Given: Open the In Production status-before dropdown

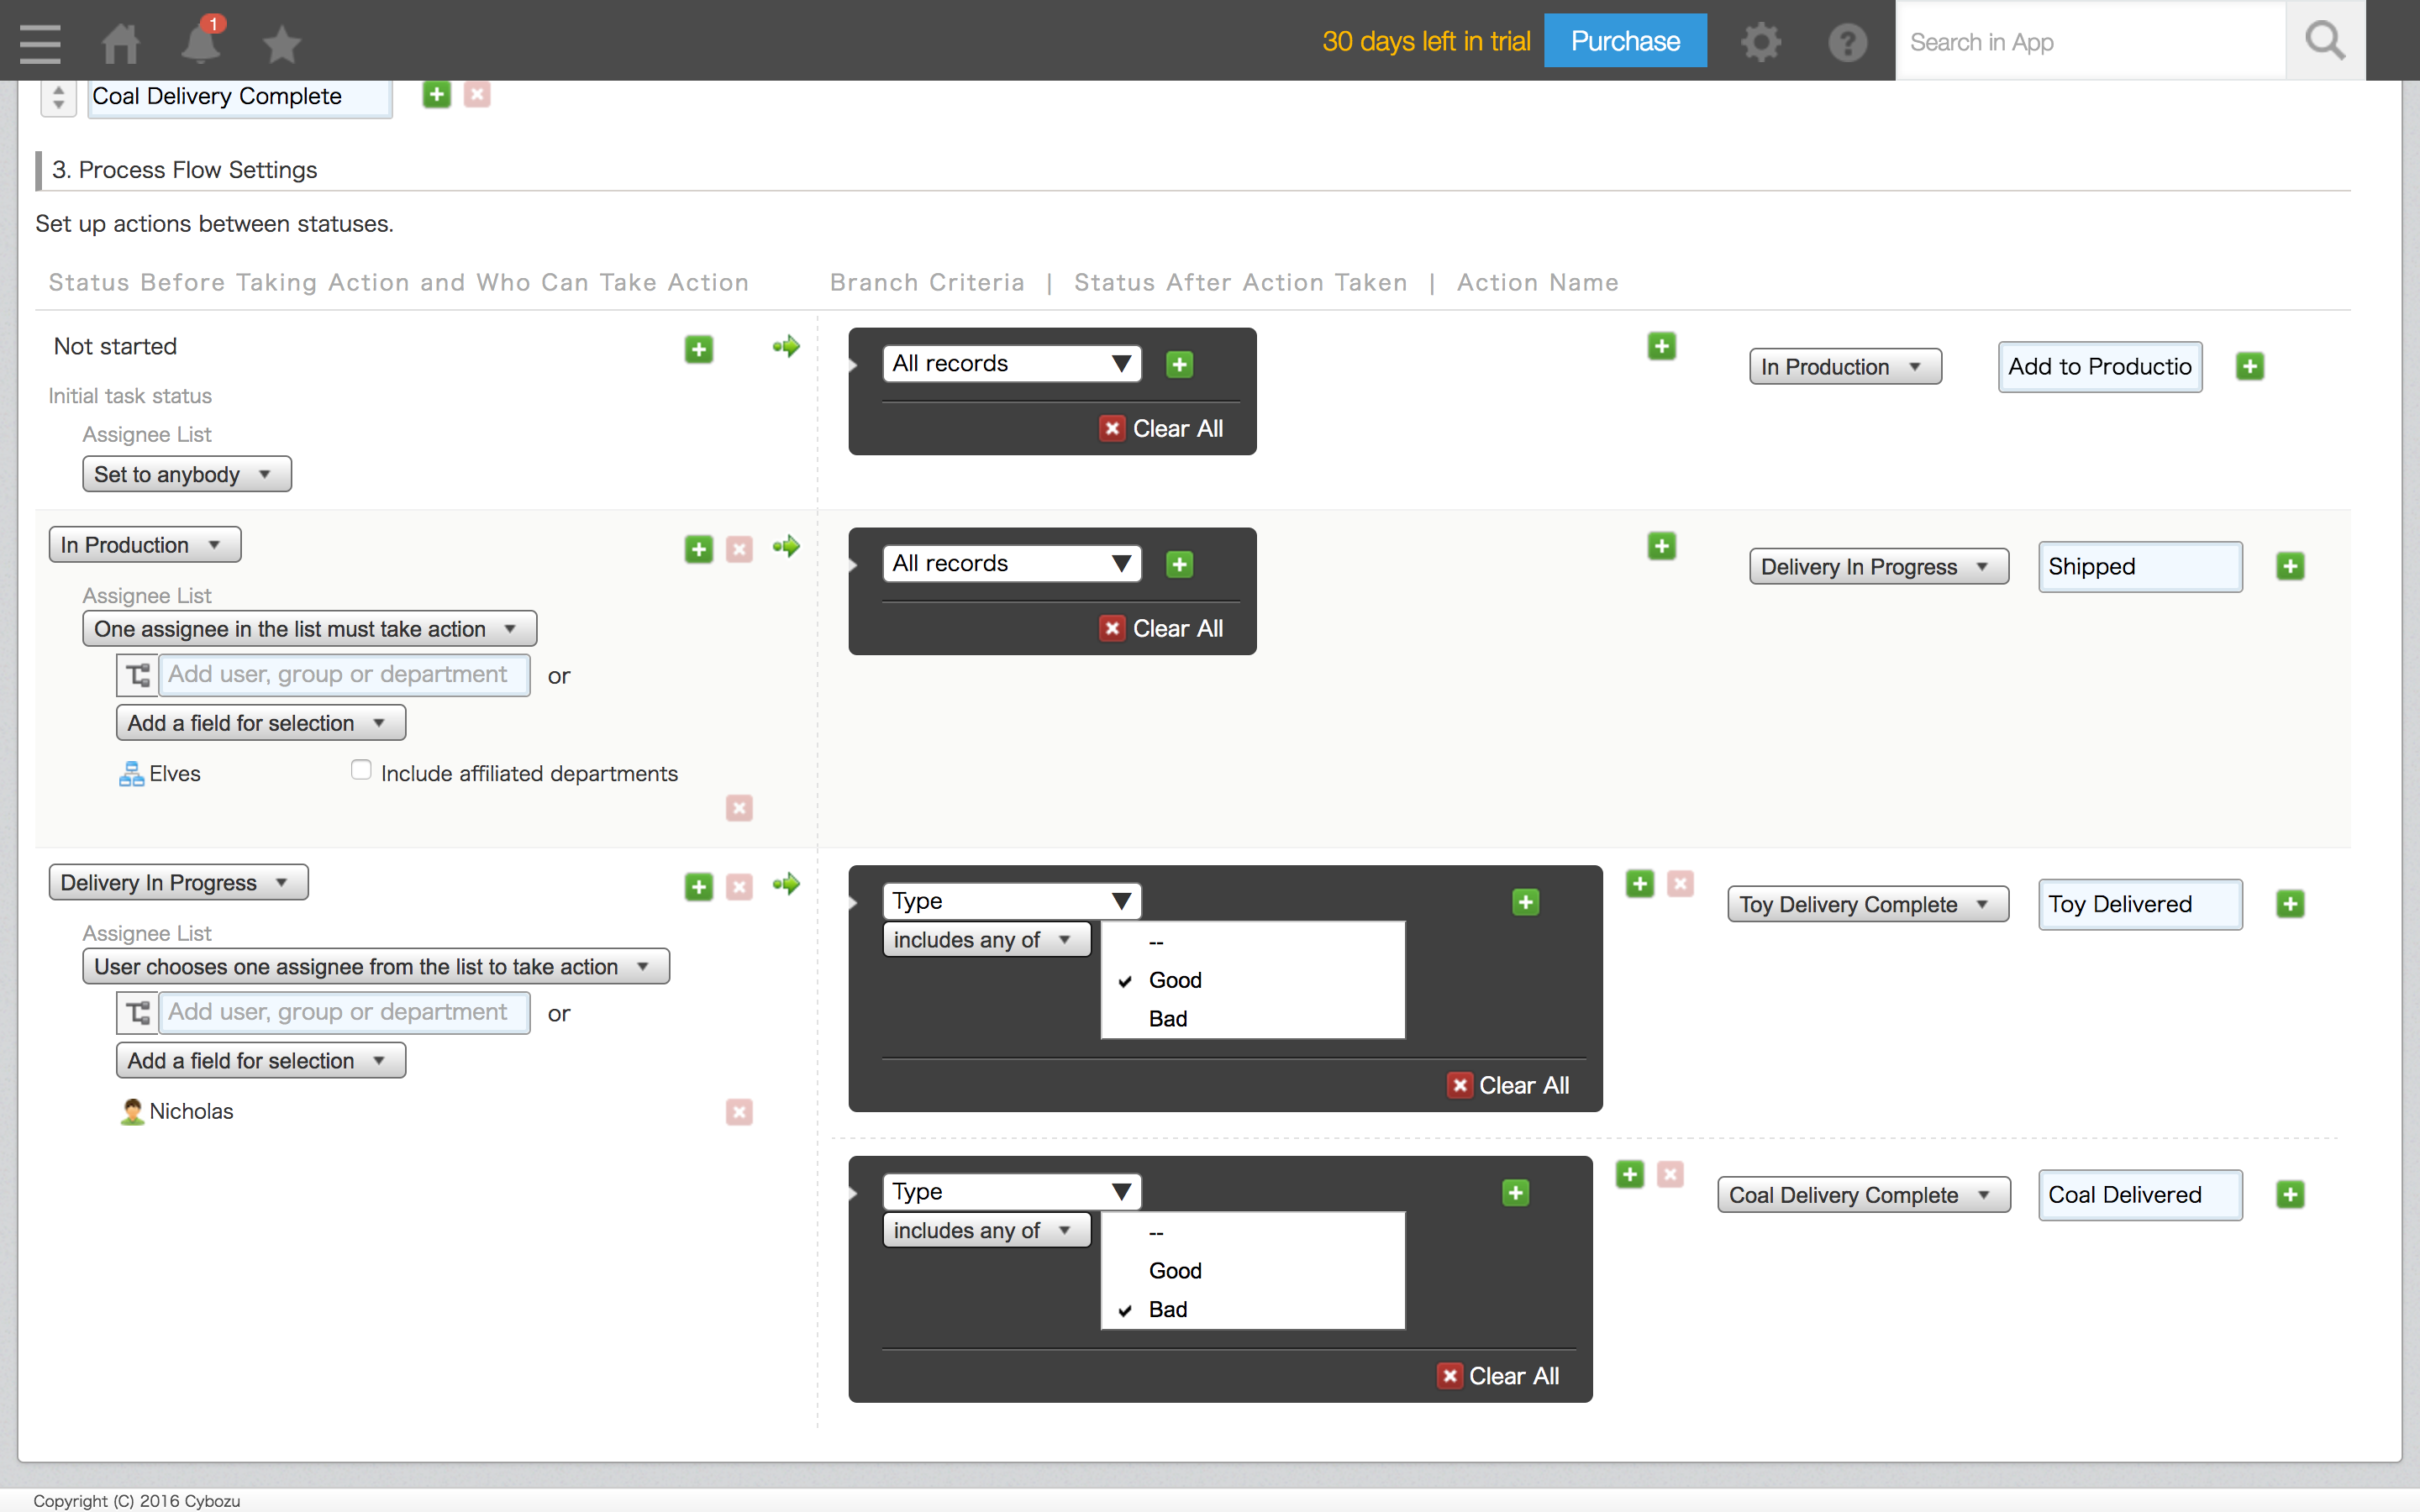Looking at the screenshot, I should click(x=145, y=545).
